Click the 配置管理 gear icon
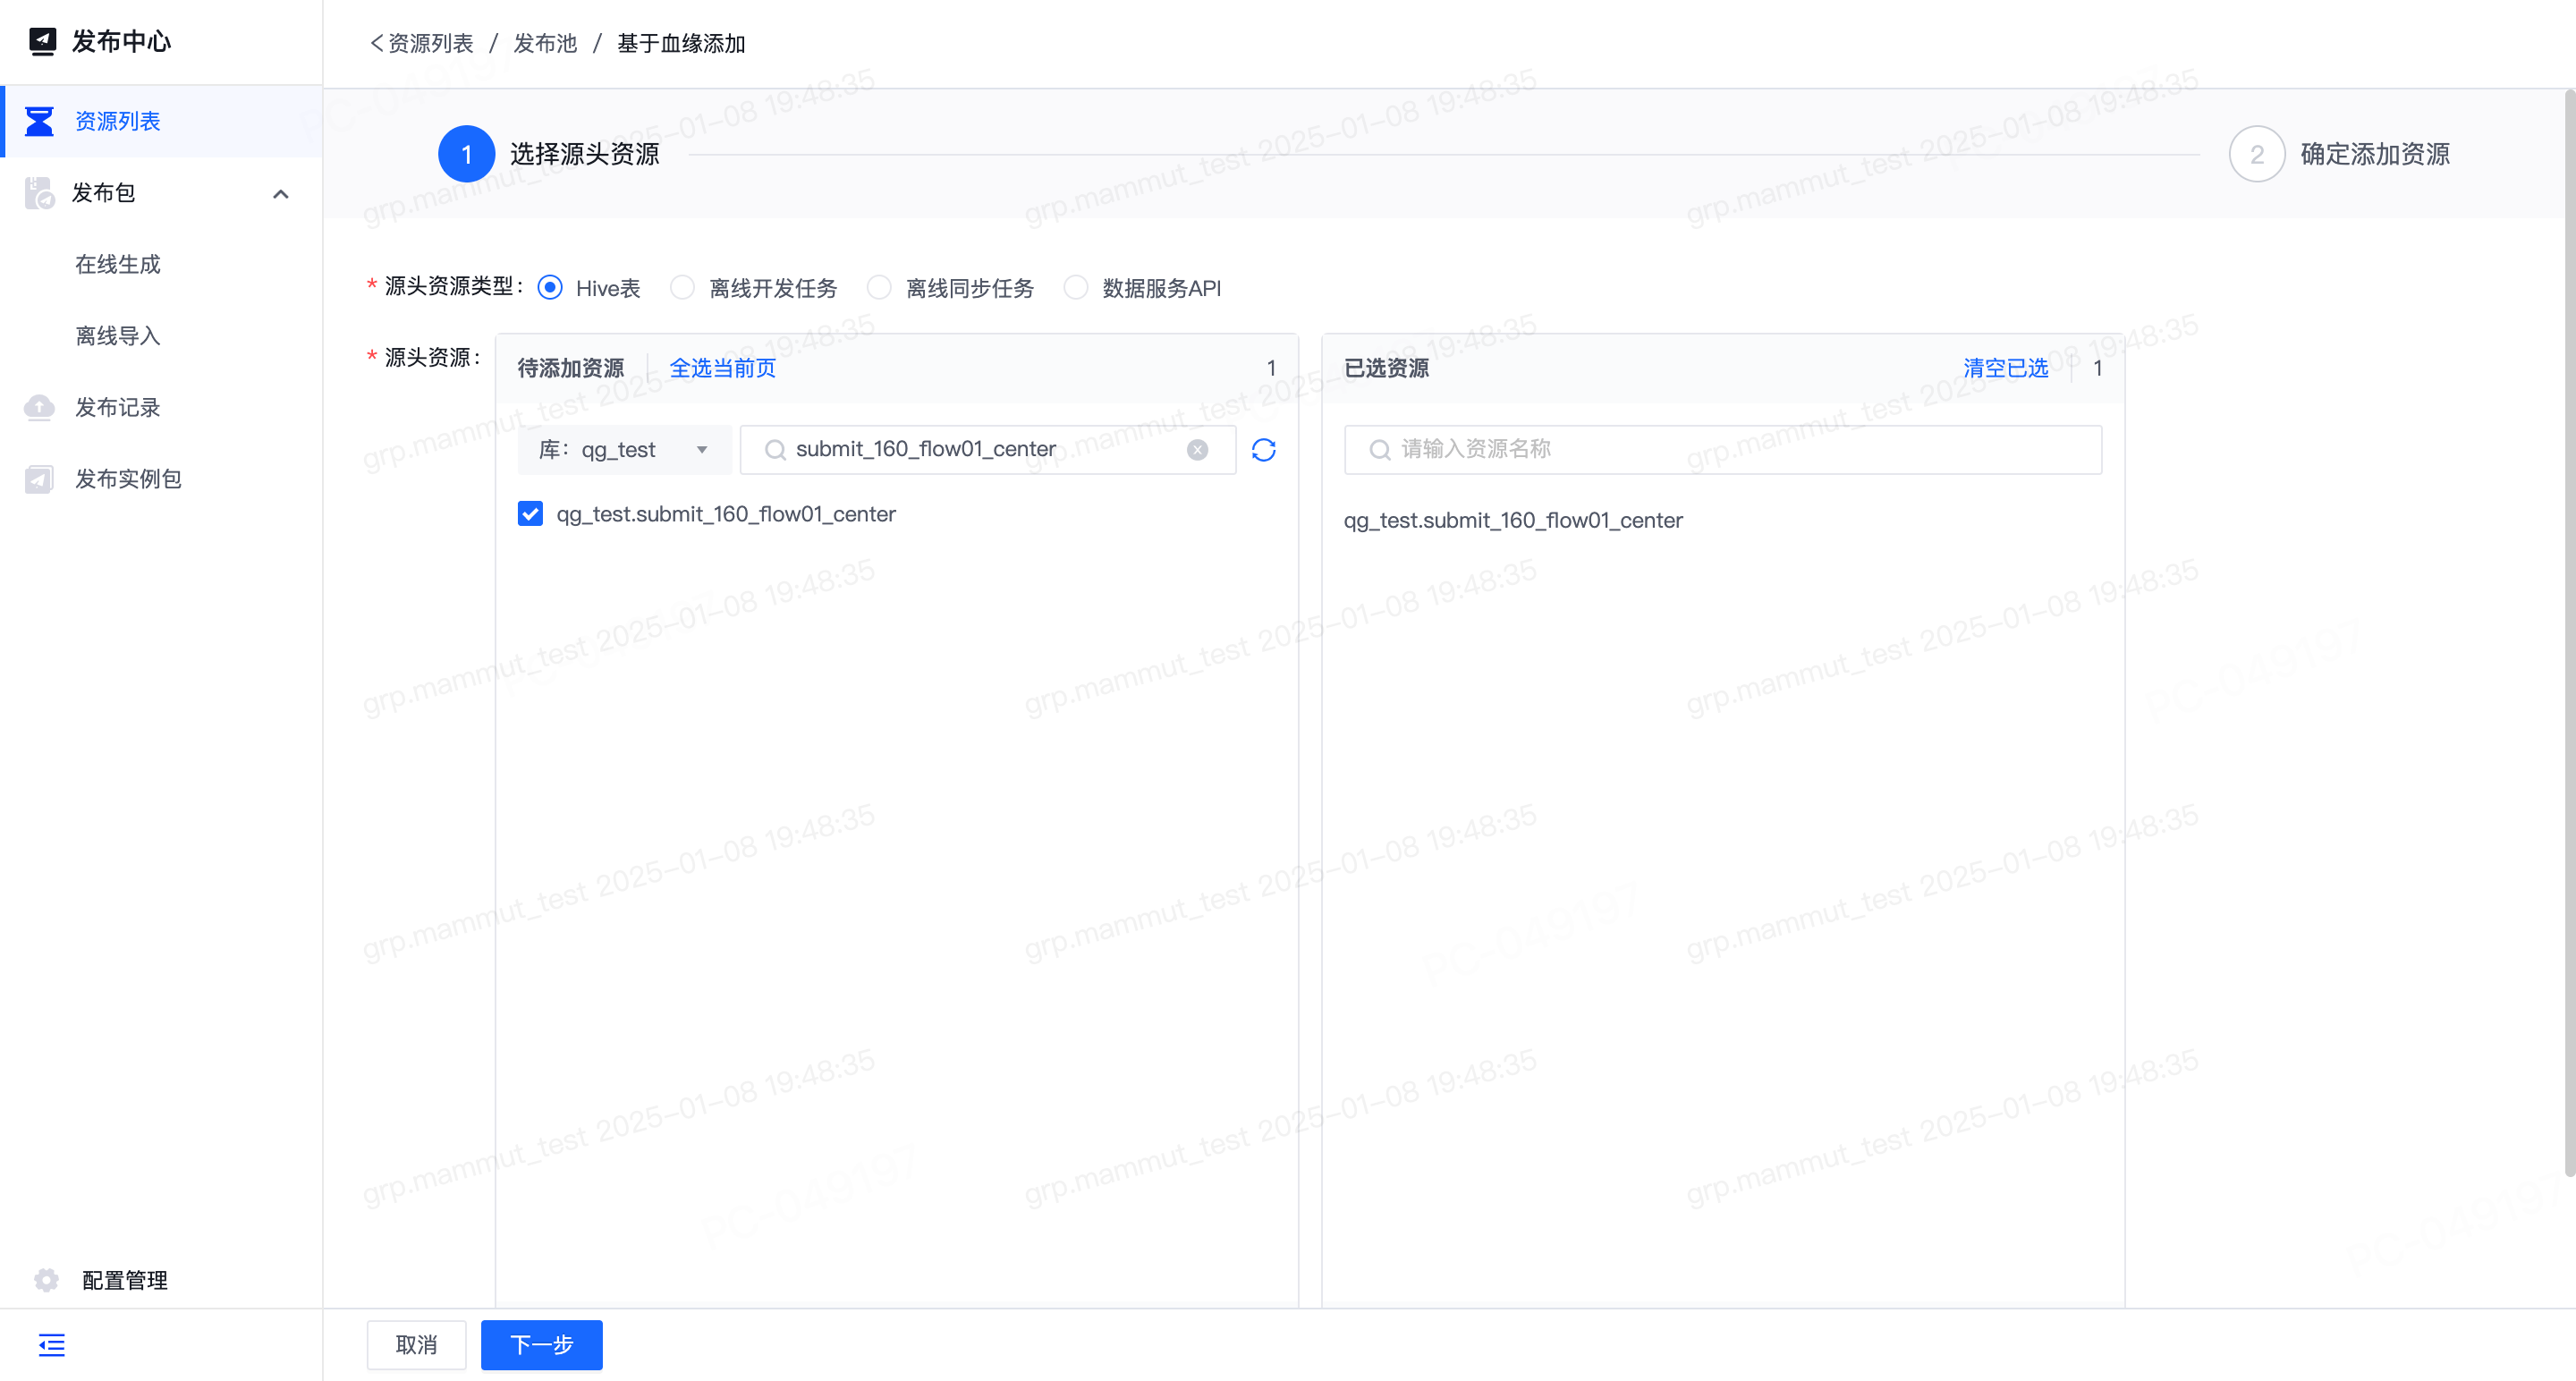Screen dimensions: 2576x1381 46,1280
